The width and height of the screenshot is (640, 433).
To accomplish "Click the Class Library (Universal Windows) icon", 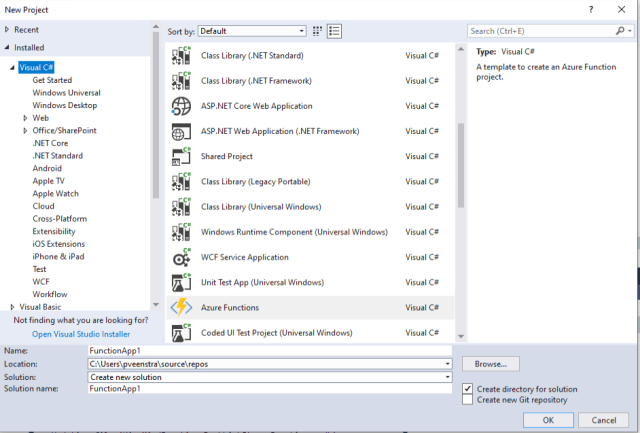I will tap(181, 207).
